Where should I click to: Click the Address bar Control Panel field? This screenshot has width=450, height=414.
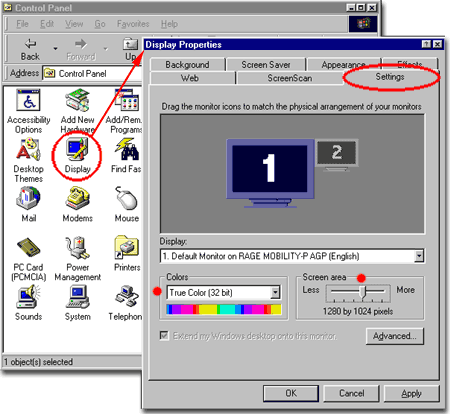click(92, 73)
